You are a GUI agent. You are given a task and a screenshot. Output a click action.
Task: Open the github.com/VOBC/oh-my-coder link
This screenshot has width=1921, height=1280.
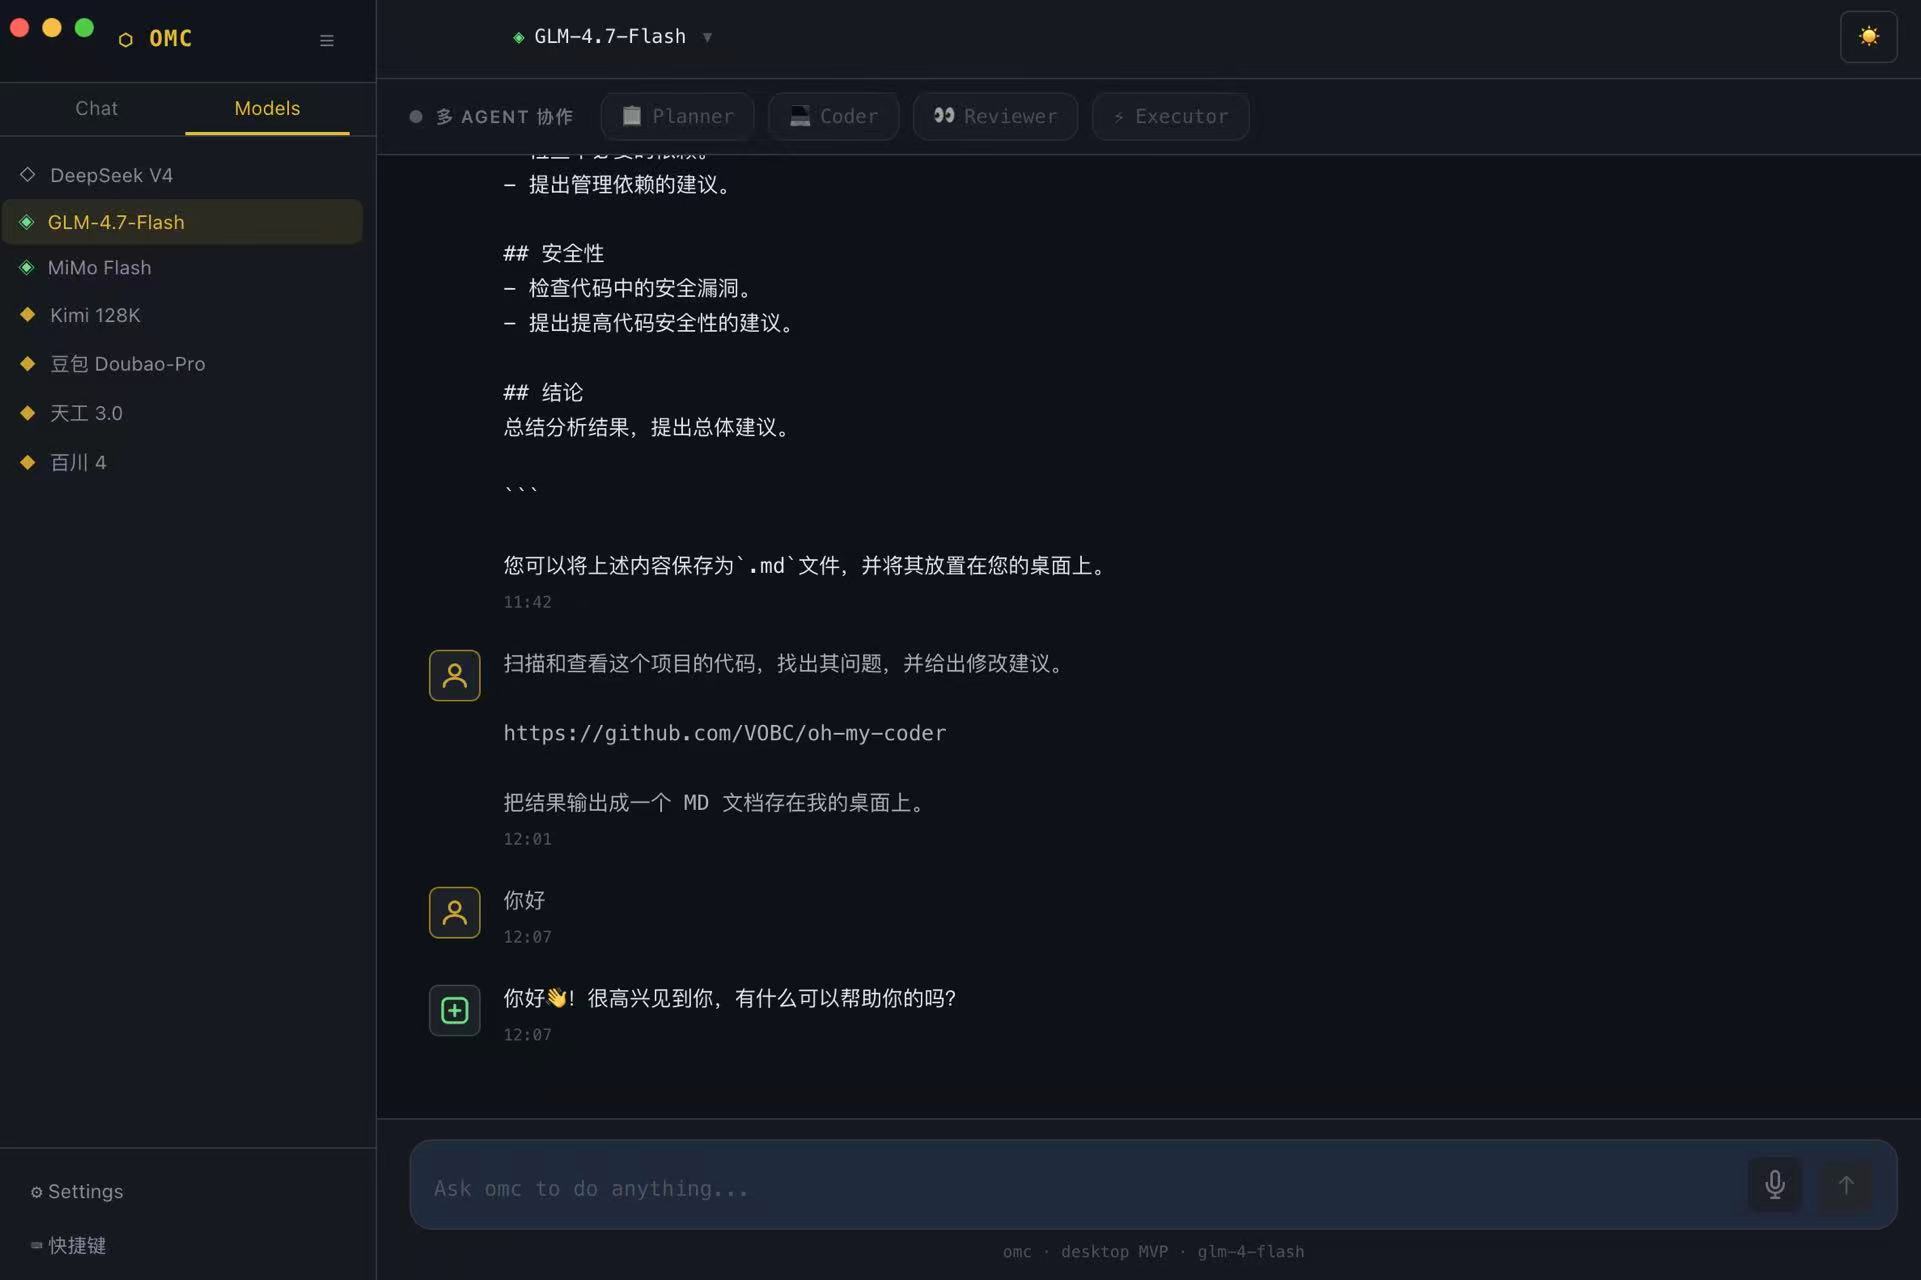[x=724, y=733]
